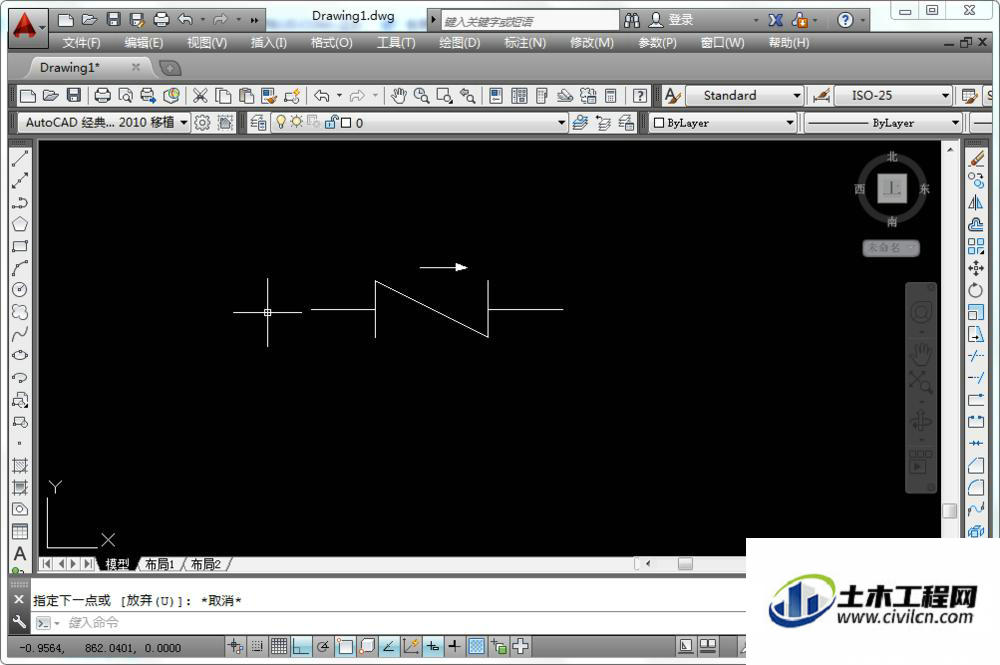Click the new drawing tab button
The width and height of the screenshot is (1000, 665).
click(x=170, y=68)
